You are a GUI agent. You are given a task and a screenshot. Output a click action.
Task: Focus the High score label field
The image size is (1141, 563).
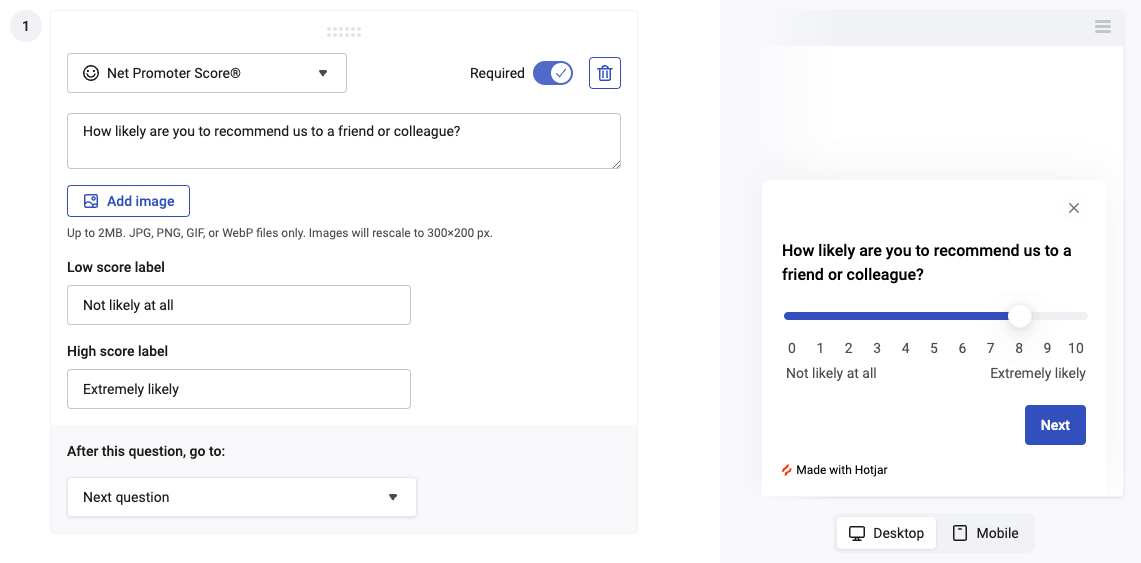point(239,389)
